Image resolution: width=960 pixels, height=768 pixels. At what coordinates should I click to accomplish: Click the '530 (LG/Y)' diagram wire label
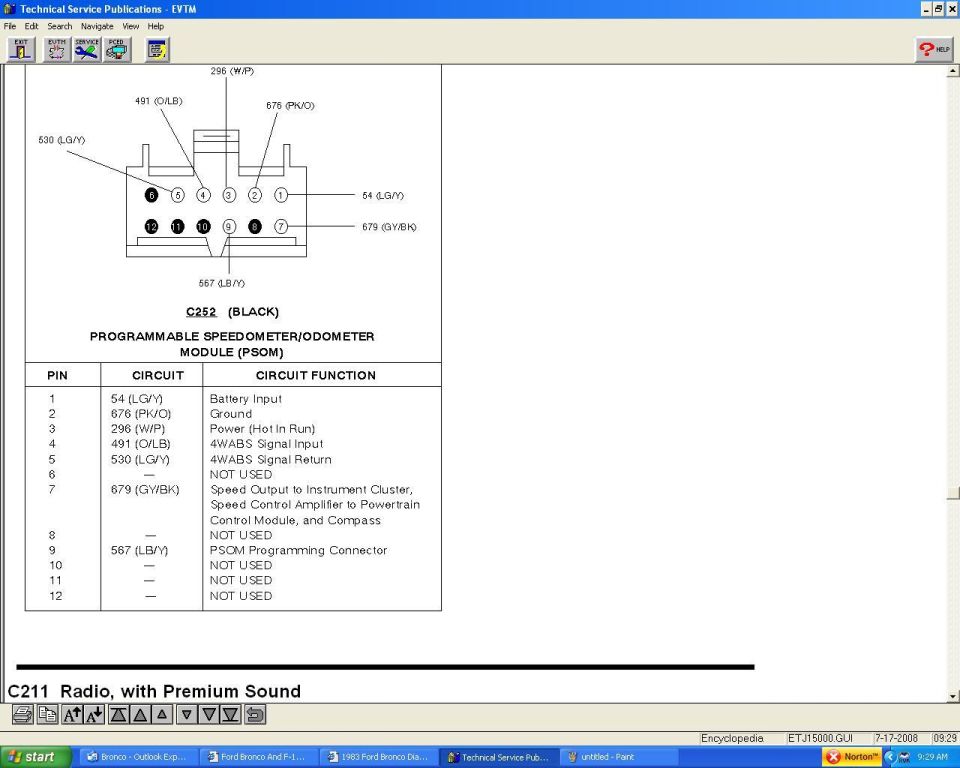coord(62,140)
